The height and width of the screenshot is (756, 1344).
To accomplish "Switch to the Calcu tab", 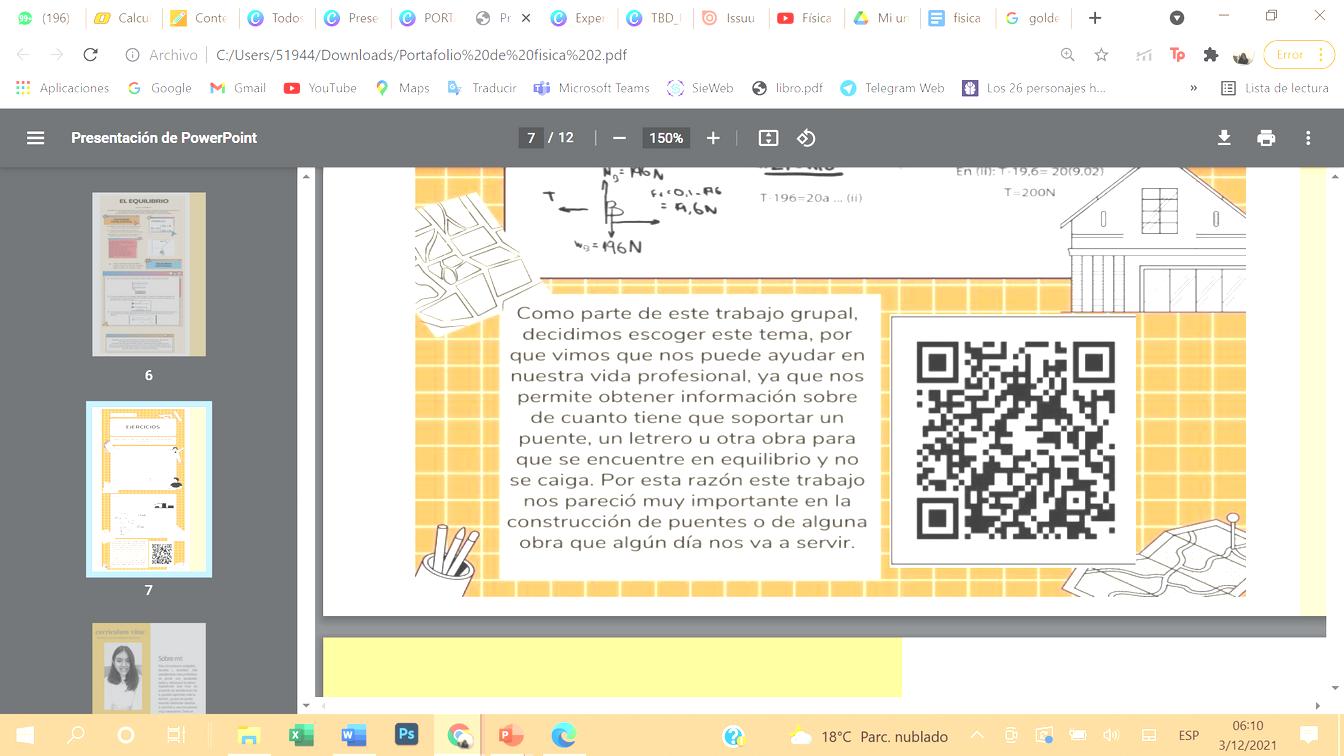I will click(x=121, y=18).
